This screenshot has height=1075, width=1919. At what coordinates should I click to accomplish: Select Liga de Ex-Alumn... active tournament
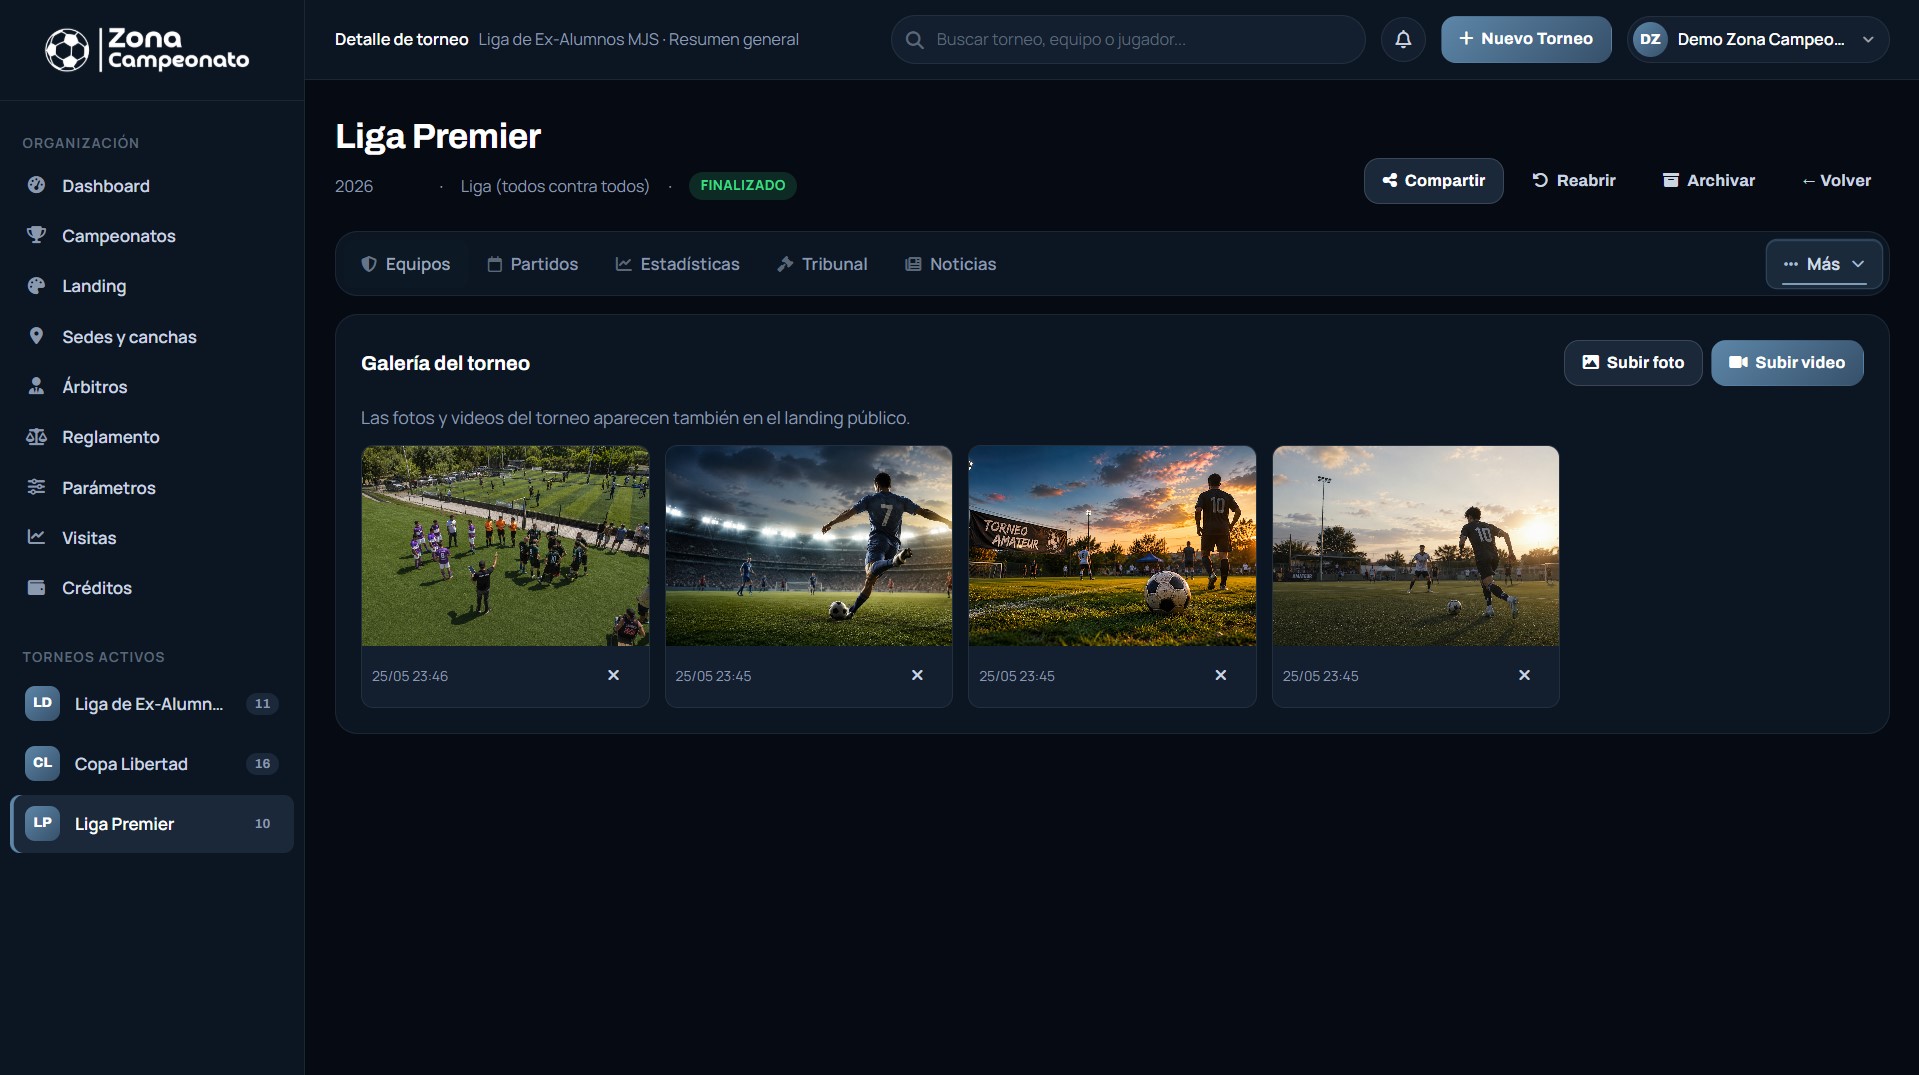152,704
